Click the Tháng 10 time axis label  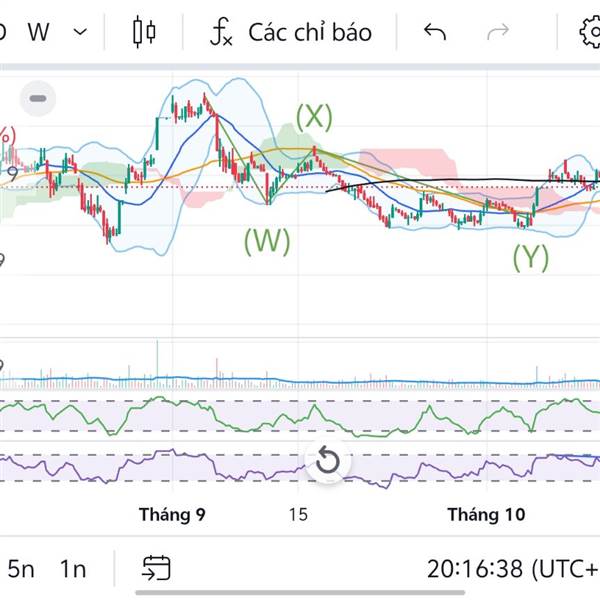(486, 515)
